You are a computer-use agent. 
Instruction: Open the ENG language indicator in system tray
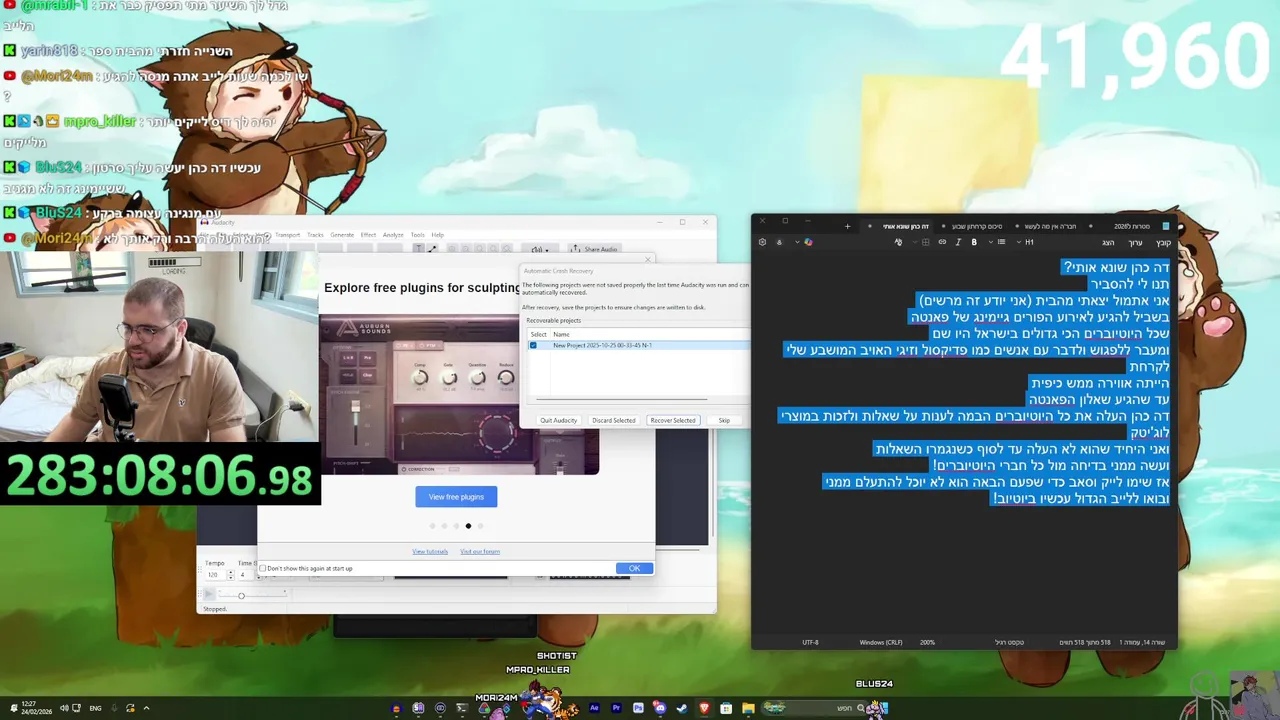(x=95, y=708)
